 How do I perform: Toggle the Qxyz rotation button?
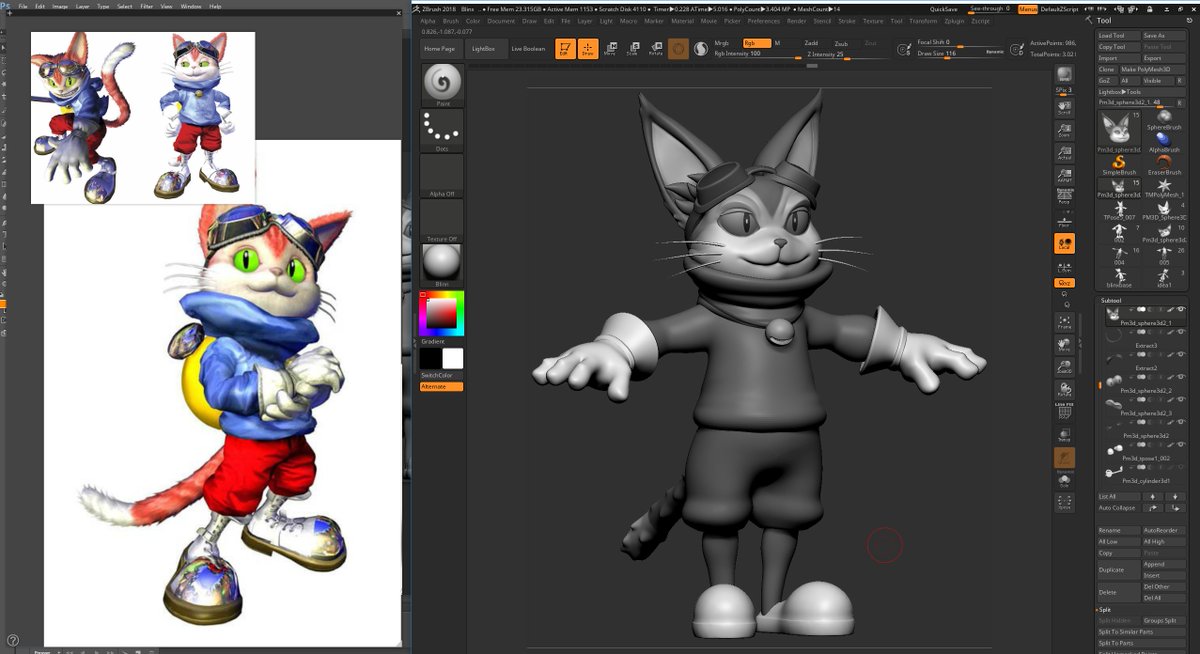[1065, 283]
